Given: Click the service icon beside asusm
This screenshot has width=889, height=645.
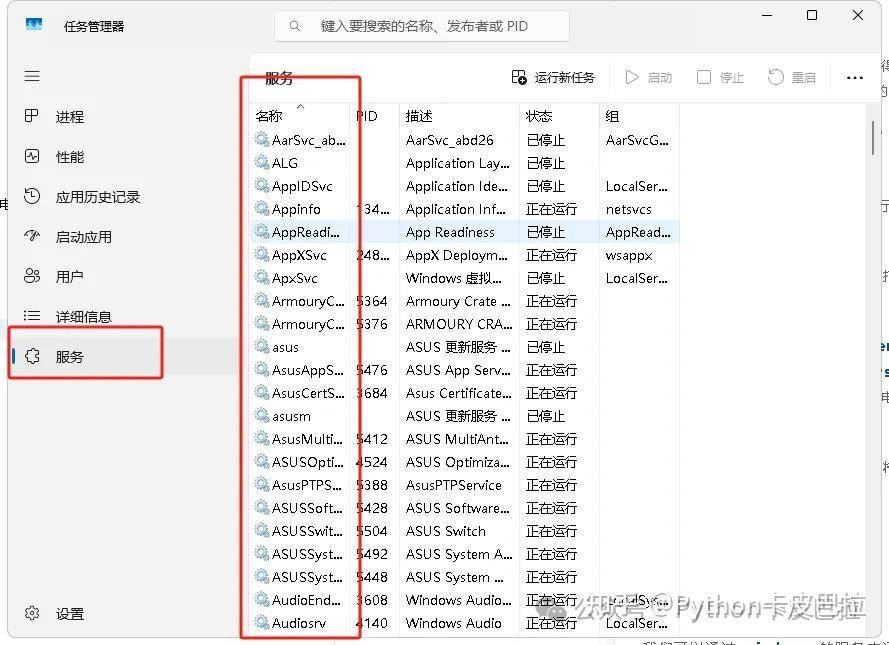Looking at the screenshot, I should coord(262,416).
